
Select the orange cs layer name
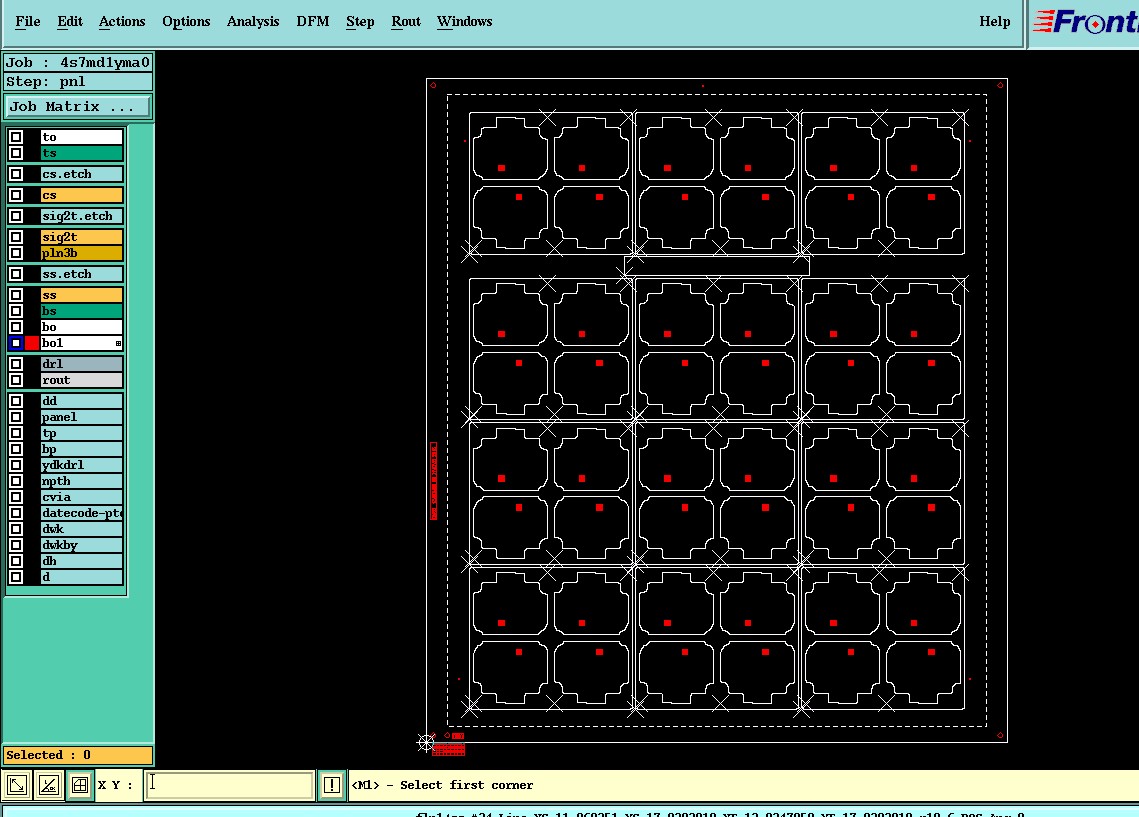pyautogui.click(x=81, y=195)
